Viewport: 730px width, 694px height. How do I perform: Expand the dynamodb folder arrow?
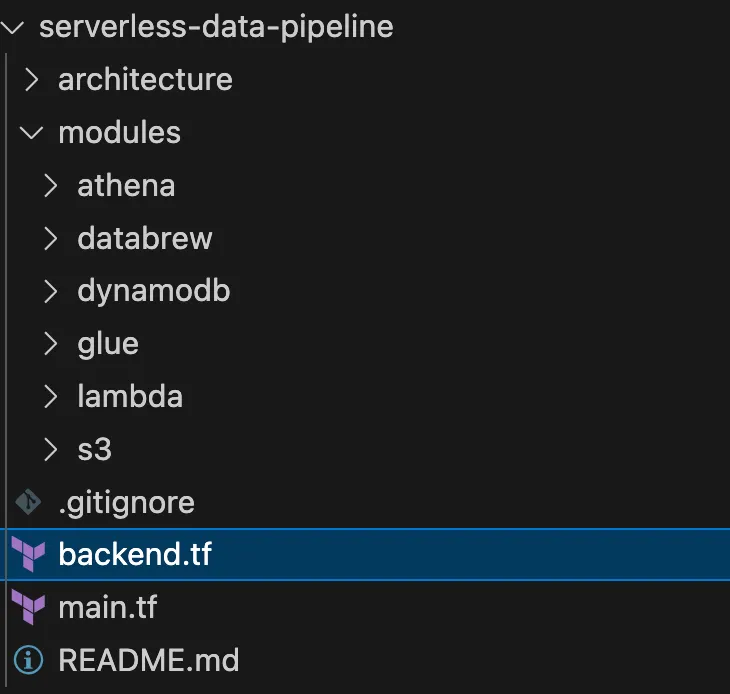tap(52, 291)
